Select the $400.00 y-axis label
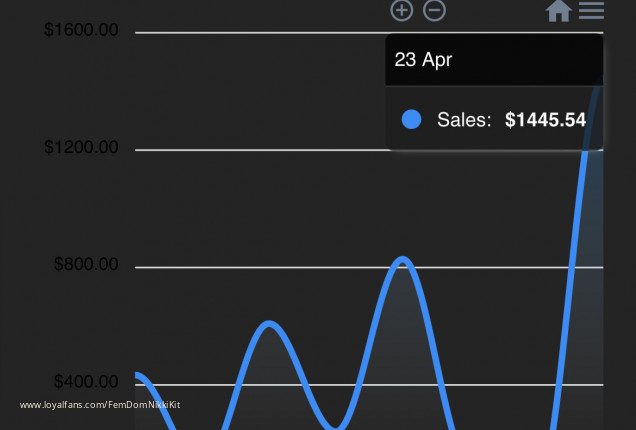636x430 pixels. coord(85,382)
